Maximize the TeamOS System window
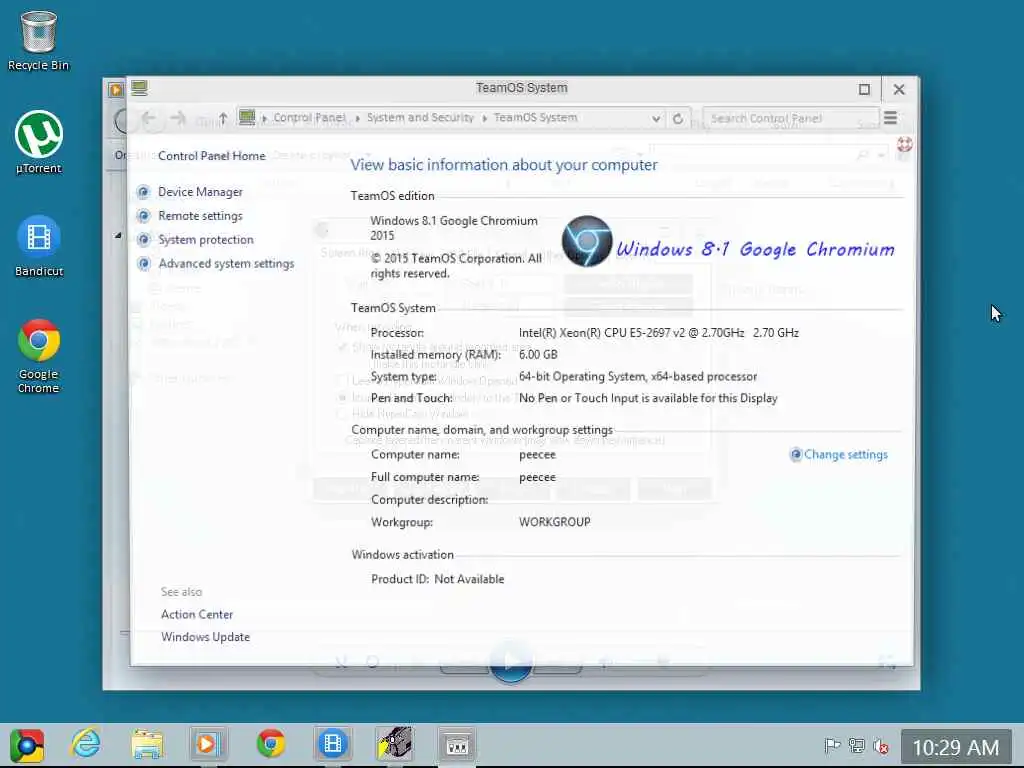1024x768 pixels. [x=864, y=89]
